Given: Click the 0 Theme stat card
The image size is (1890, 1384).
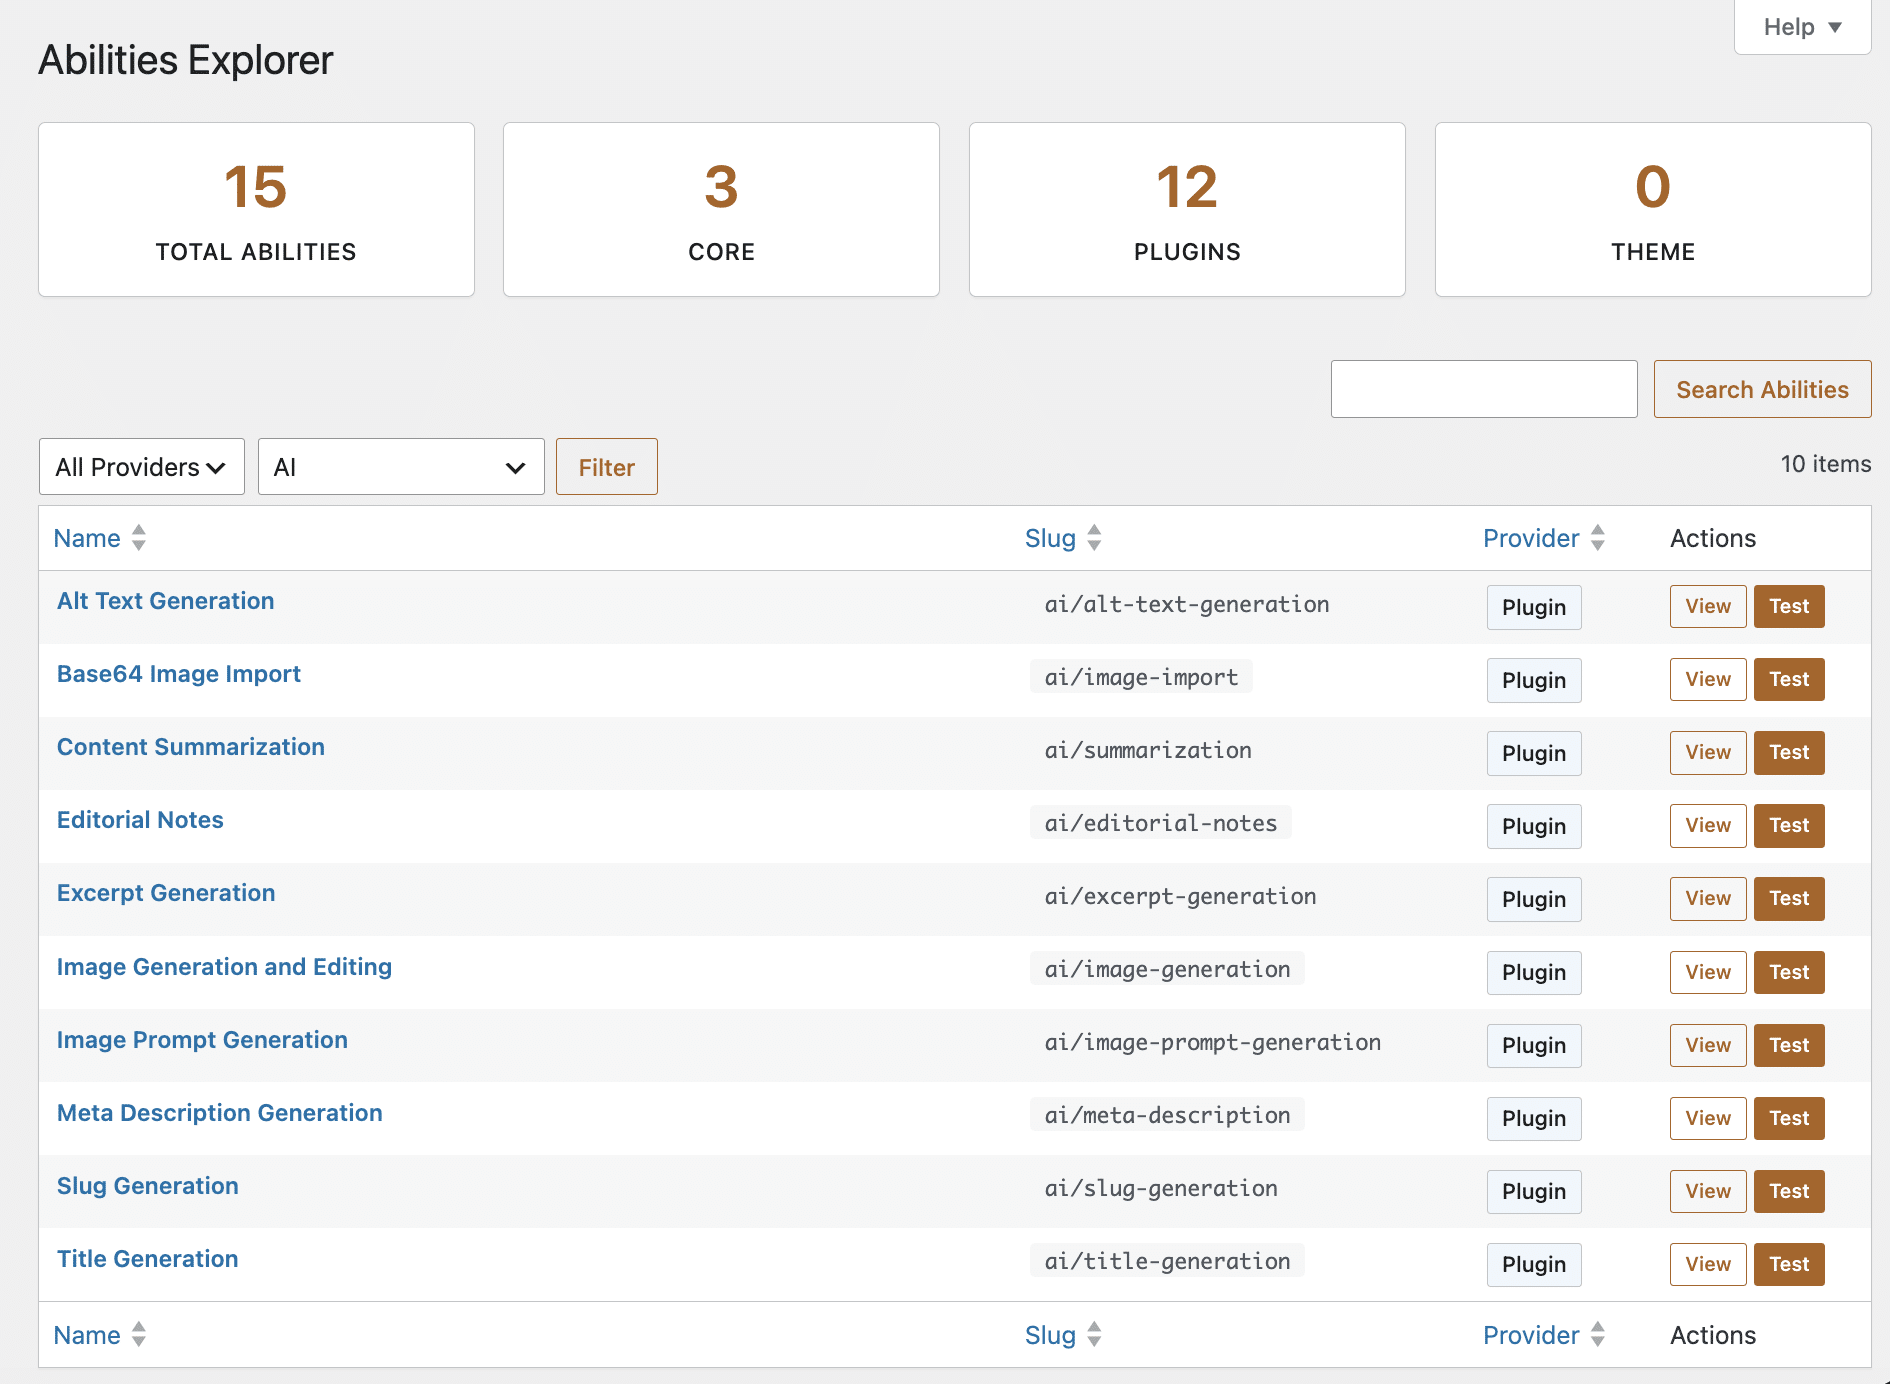Looking at the screenshot, I should point(1653,210).
